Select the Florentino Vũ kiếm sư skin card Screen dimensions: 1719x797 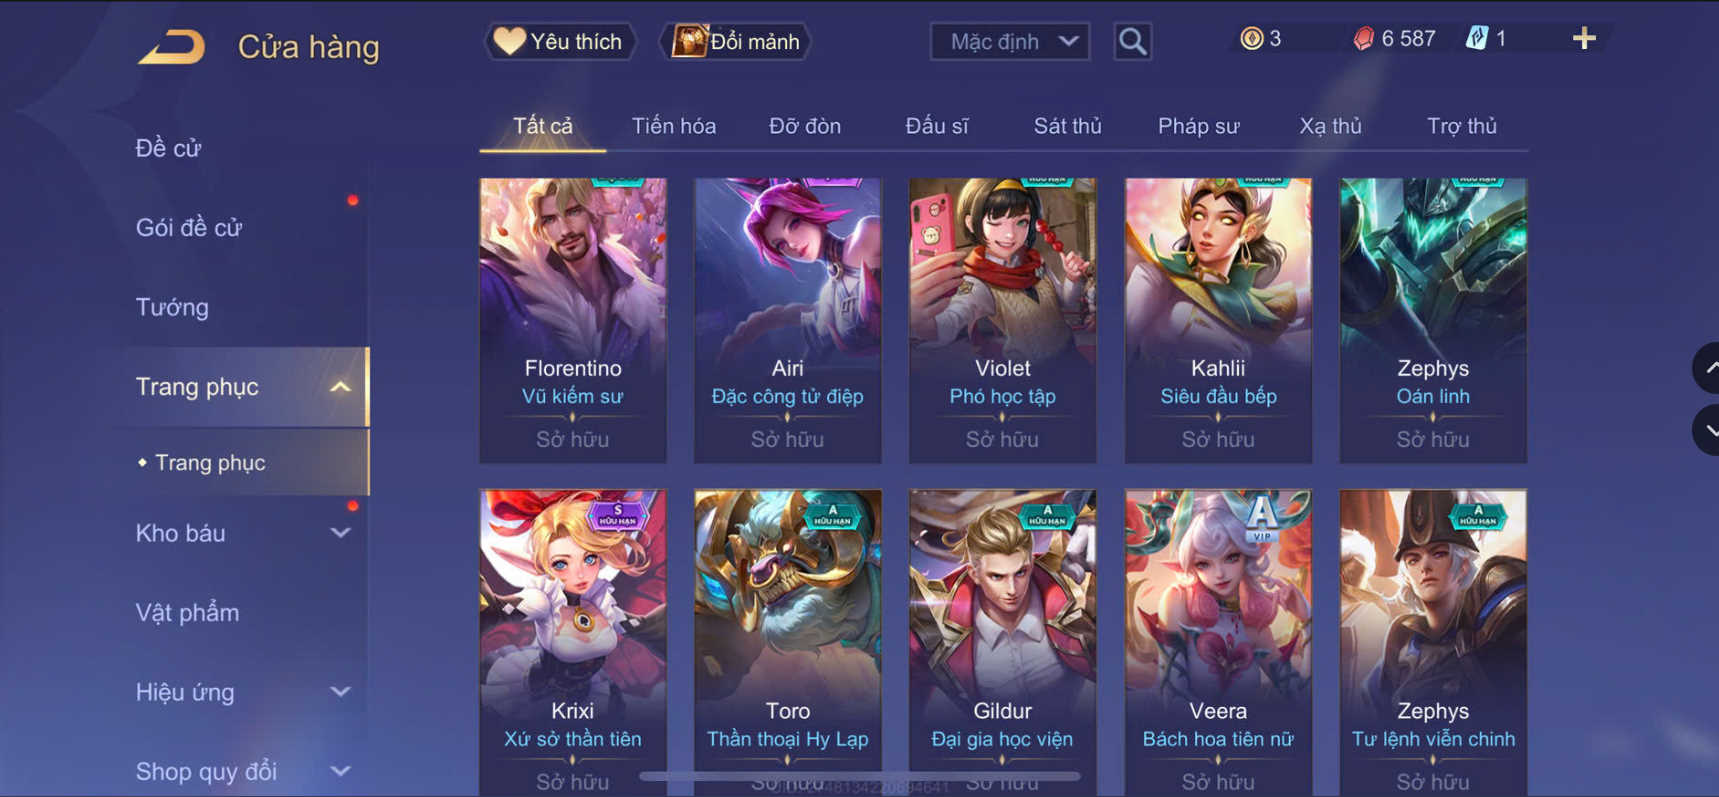573,320
